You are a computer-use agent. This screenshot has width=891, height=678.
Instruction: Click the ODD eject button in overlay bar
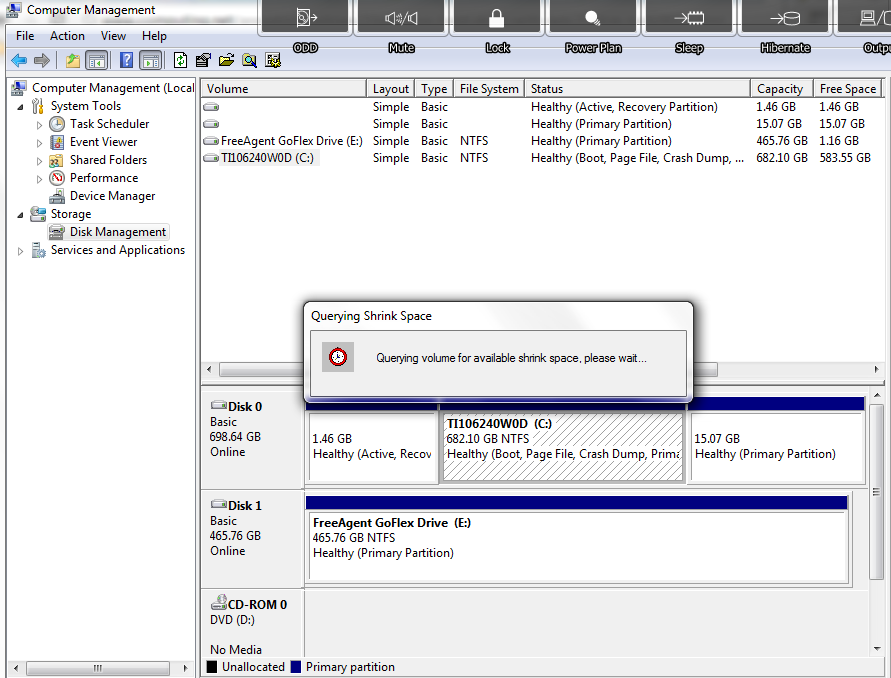point(306,18)
